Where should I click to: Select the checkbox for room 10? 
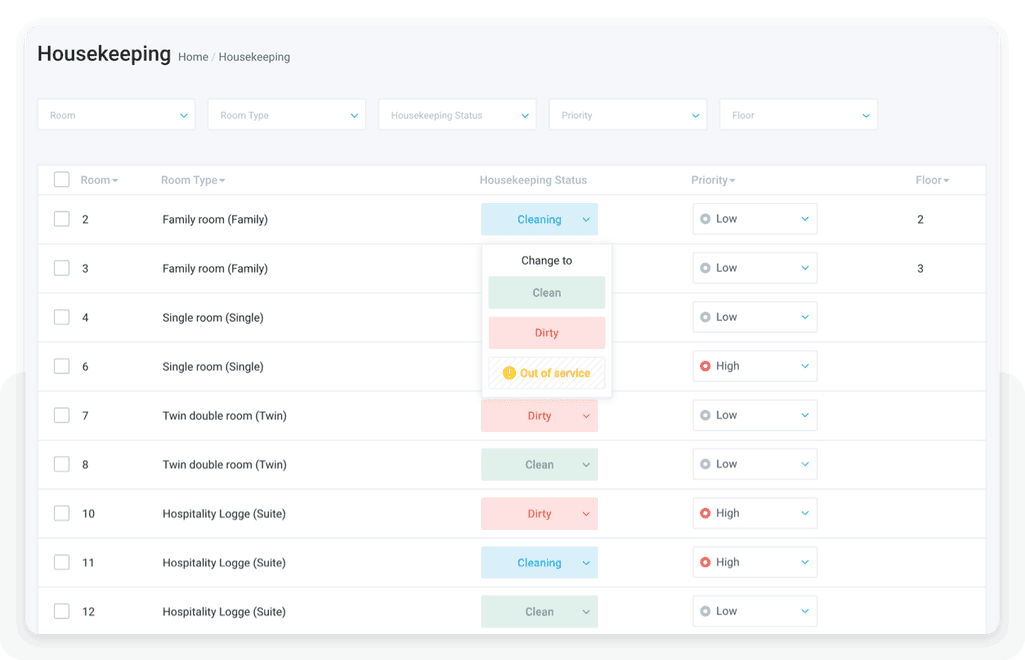coord(61,513)
